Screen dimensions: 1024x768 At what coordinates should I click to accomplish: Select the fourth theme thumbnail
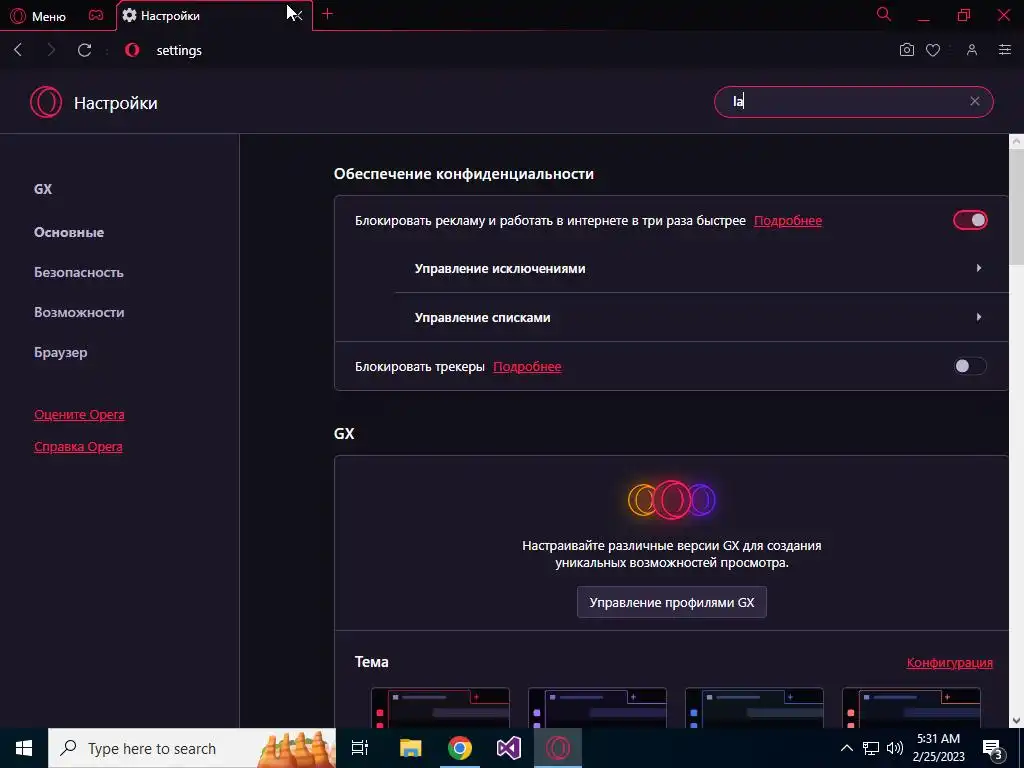click(911, 707)
